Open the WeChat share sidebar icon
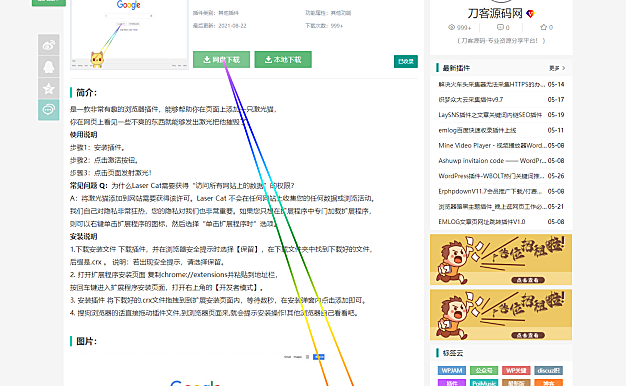The height and width of the screenshot is (386, 626). (49, 109)
